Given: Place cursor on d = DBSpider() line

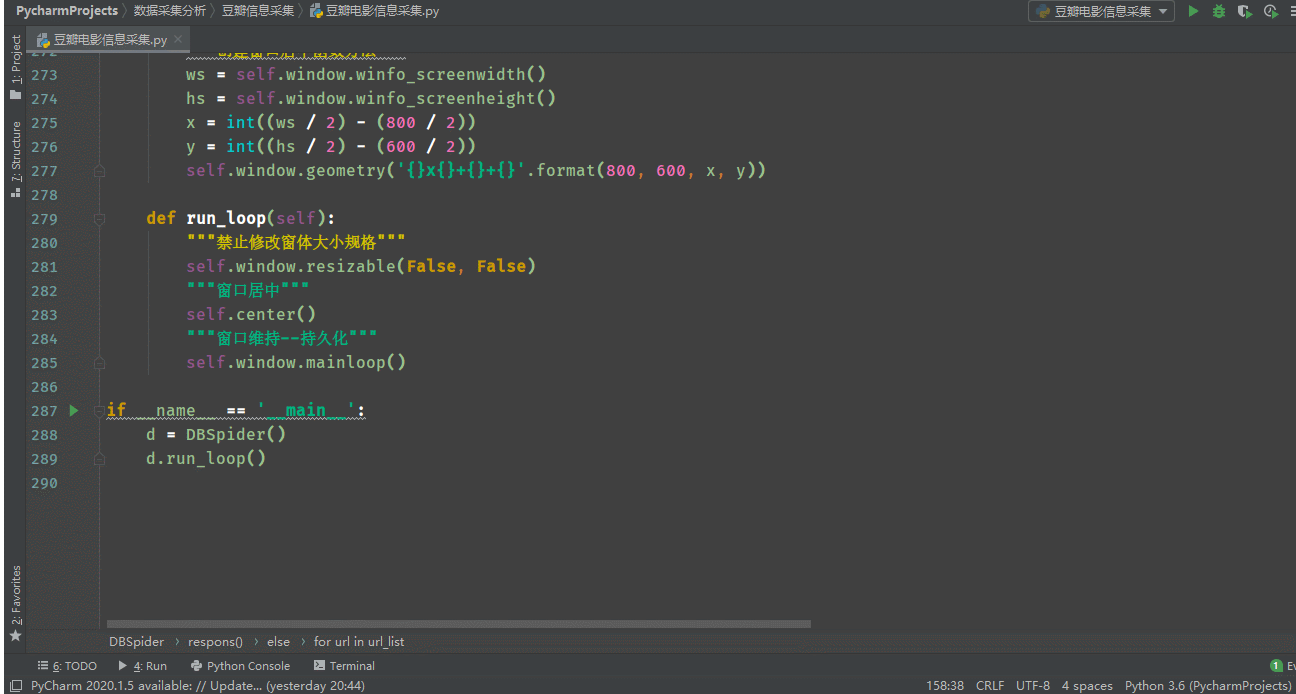Looking at the screenshot, I should coord(216,434).
